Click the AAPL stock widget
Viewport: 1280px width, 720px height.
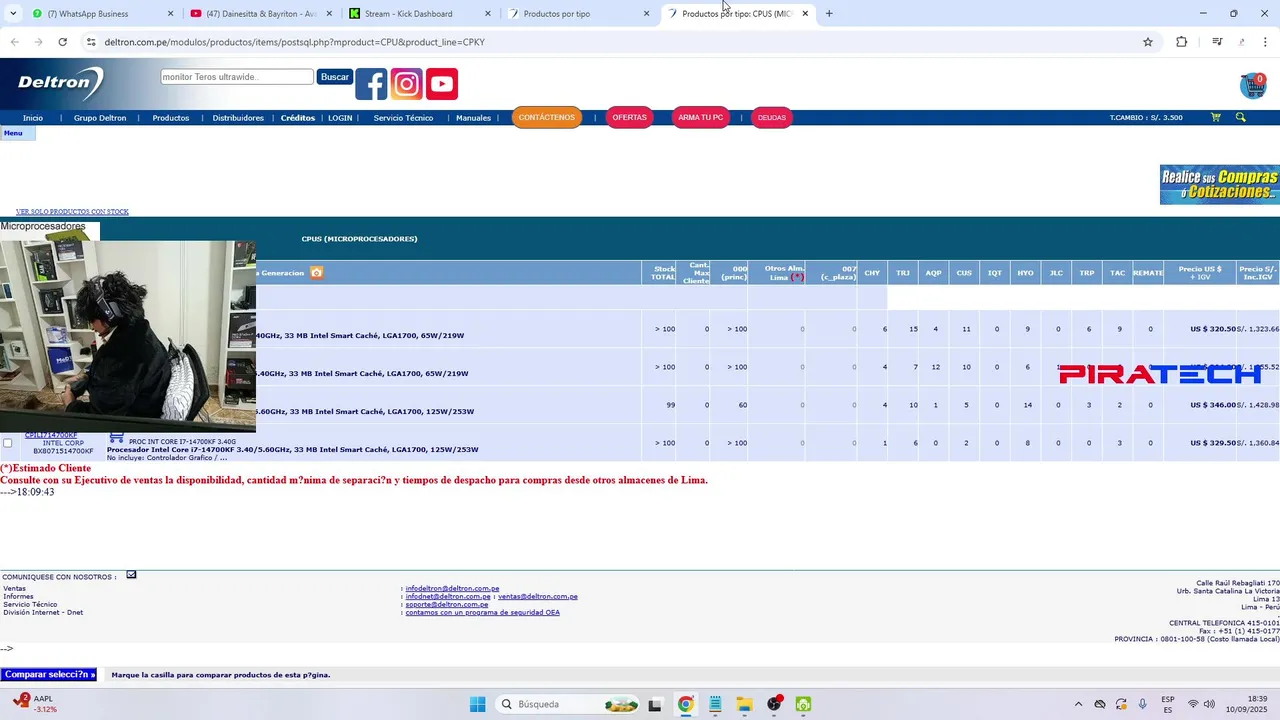(36, 704)
